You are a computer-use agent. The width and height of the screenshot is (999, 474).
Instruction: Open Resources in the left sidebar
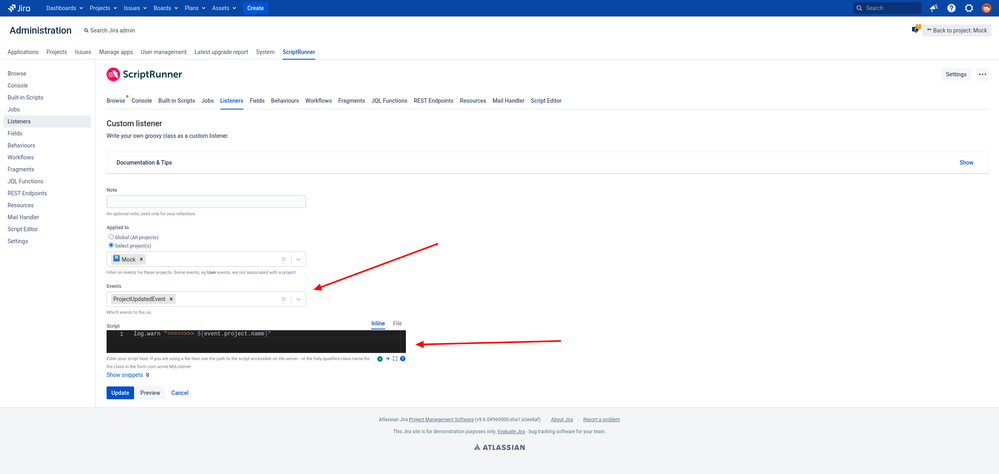[20, 205]
